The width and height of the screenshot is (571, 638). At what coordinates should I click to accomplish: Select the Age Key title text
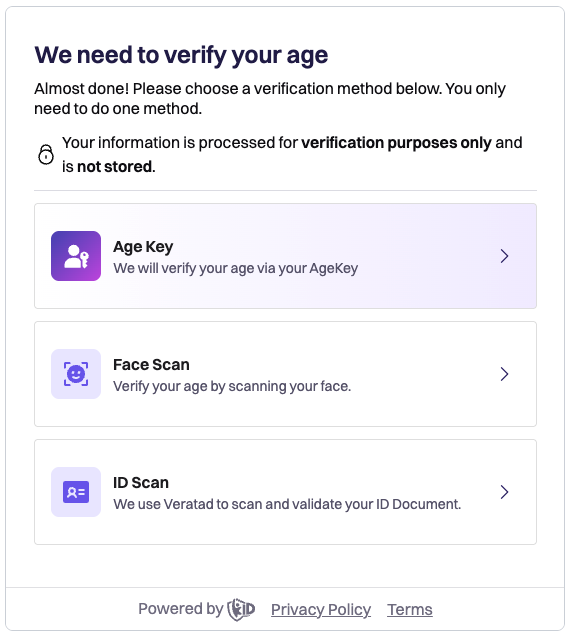click(x=143, y=247)
